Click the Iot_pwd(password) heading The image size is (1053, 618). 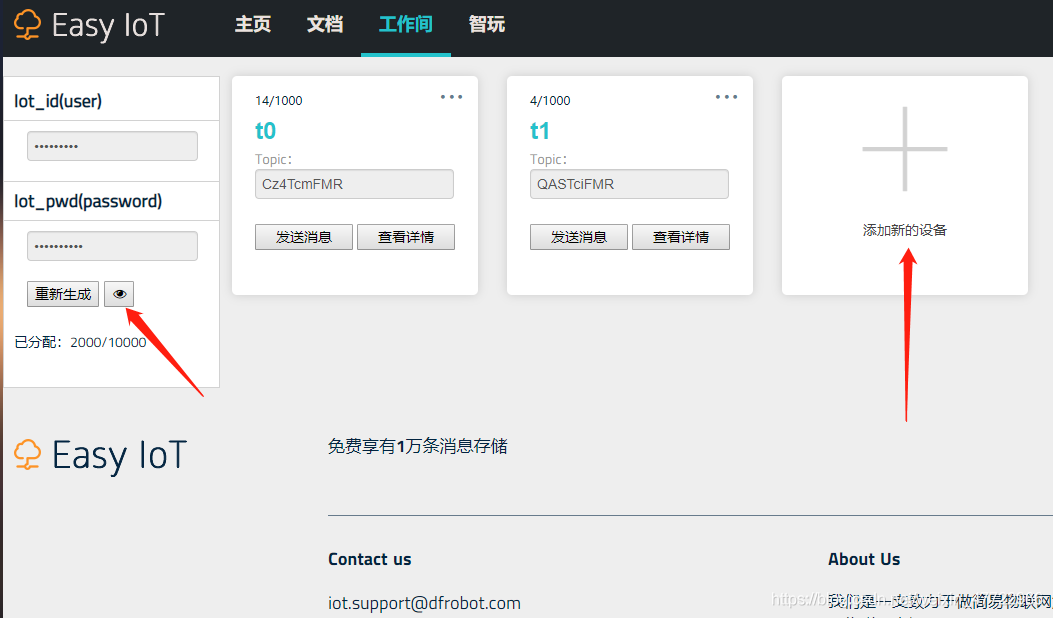[x=88, y=202]
